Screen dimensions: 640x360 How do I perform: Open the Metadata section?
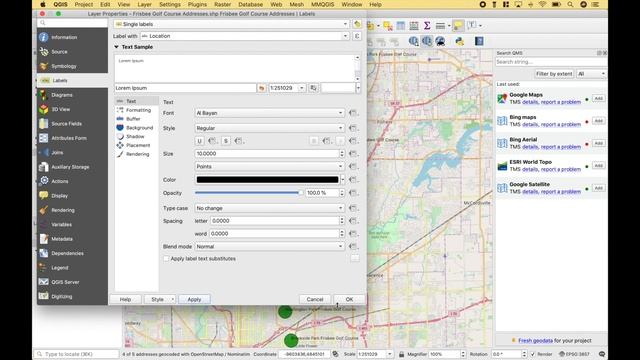click(x=72, y=239)
